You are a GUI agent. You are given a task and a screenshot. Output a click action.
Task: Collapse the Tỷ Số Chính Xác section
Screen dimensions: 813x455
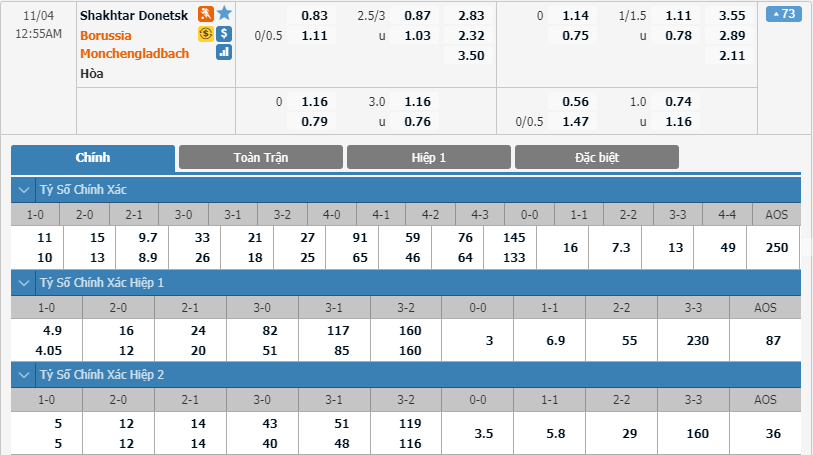pyautogui.click(x=24, y=190)
